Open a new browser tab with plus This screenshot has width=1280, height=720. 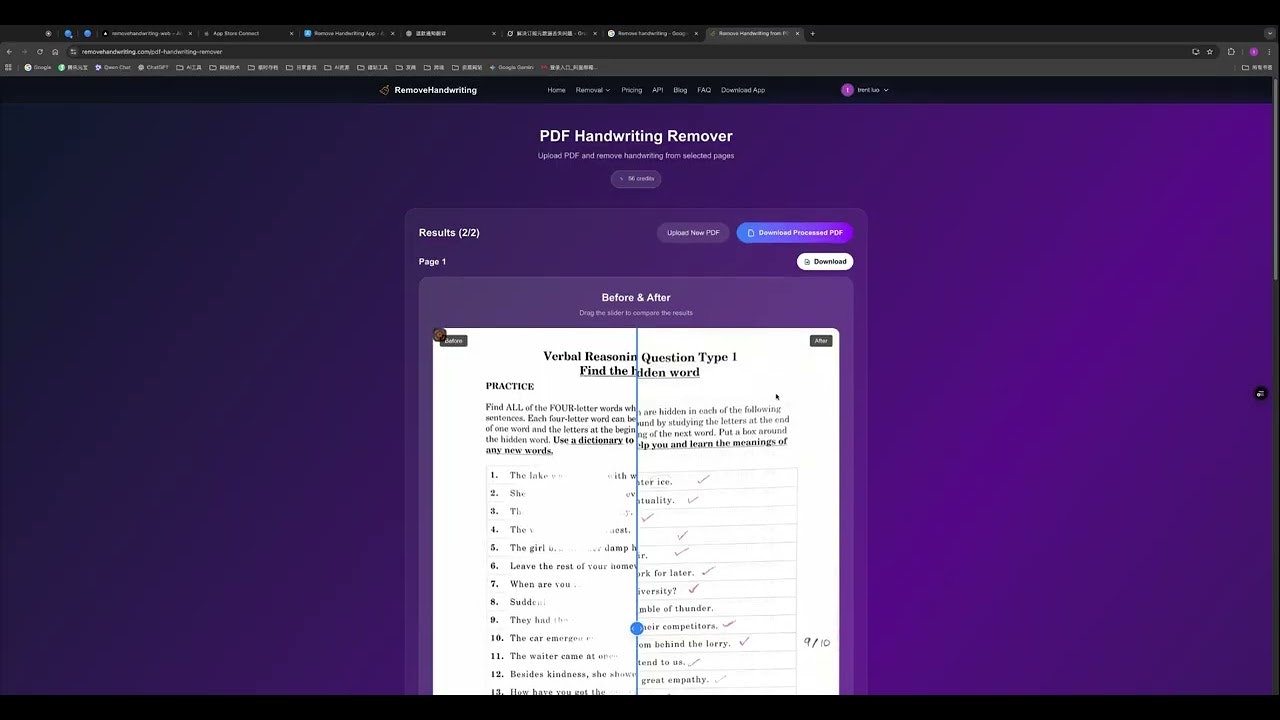(812, 33)
